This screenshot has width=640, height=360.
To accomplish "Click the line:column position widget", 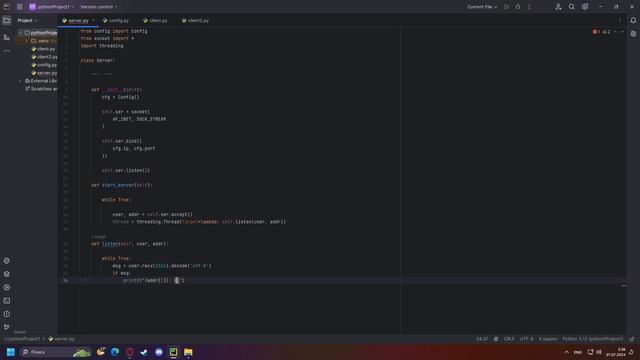I will coord(482,339).
